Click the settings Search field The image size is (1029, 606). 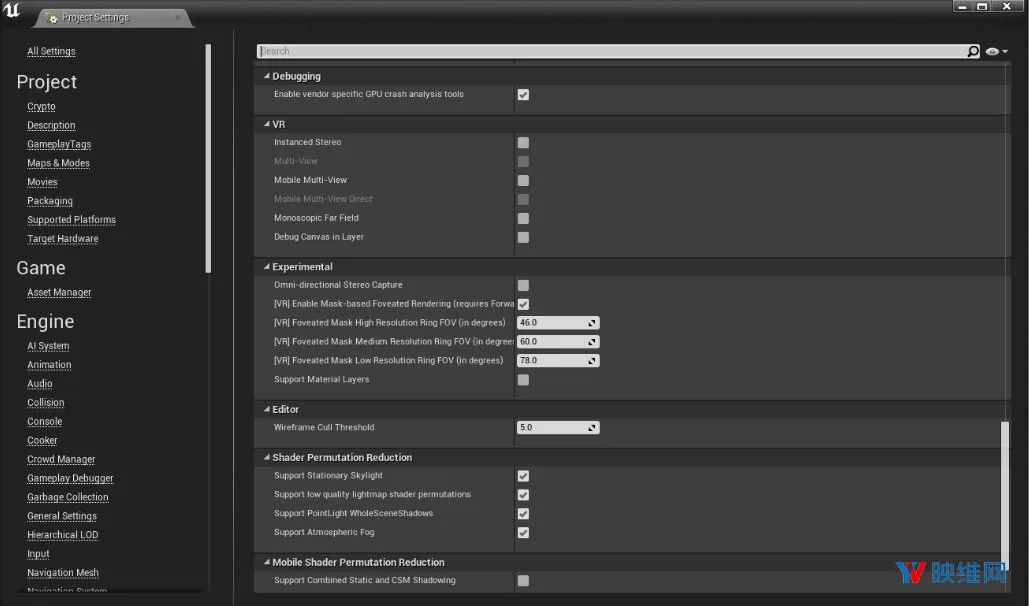coord(612,51)
